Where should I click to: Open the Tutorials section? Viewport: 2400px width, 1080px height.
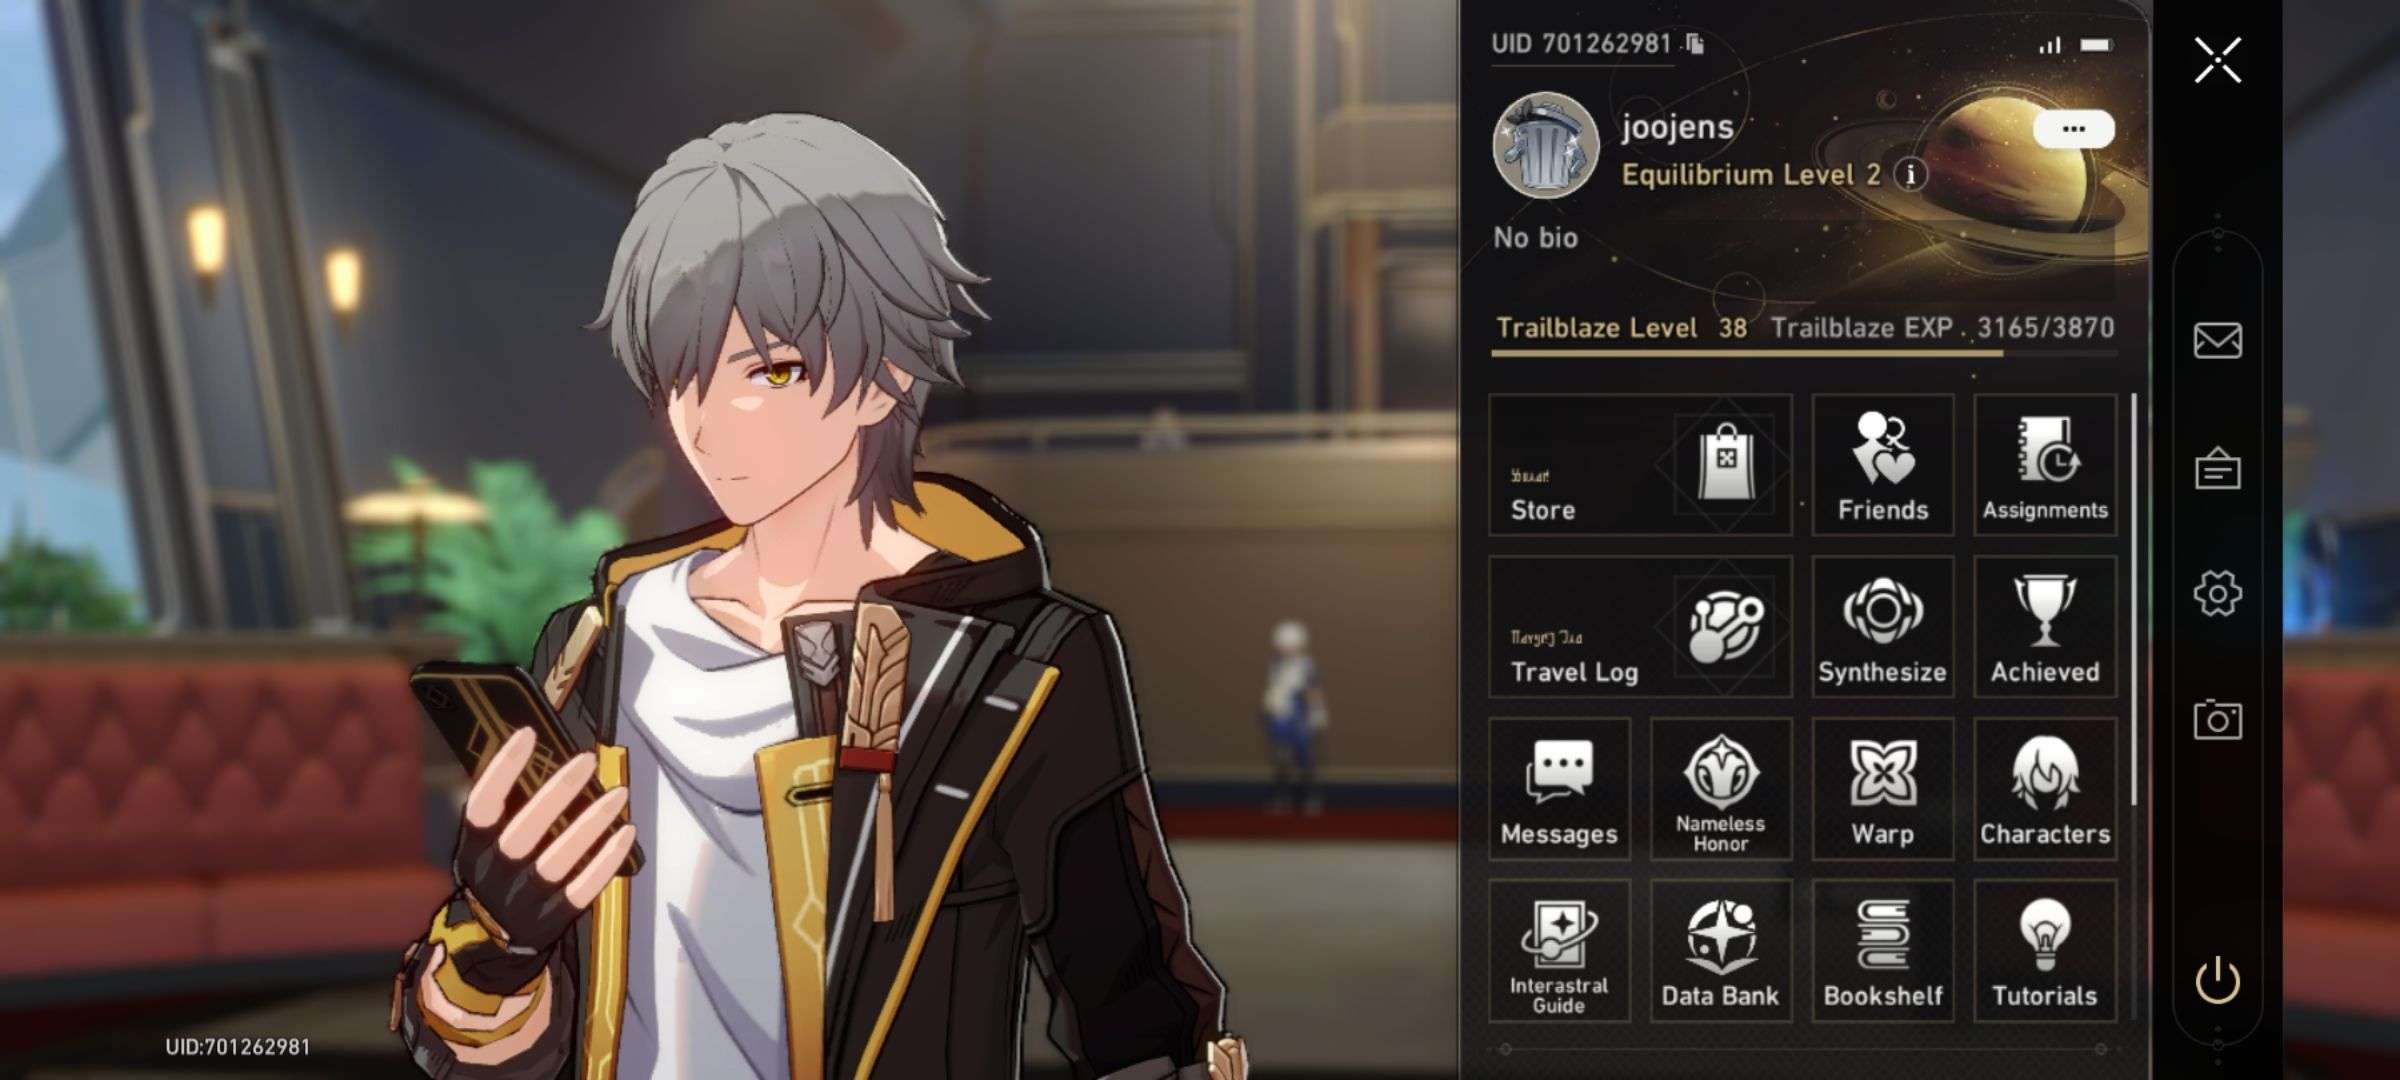[2045, 951]
